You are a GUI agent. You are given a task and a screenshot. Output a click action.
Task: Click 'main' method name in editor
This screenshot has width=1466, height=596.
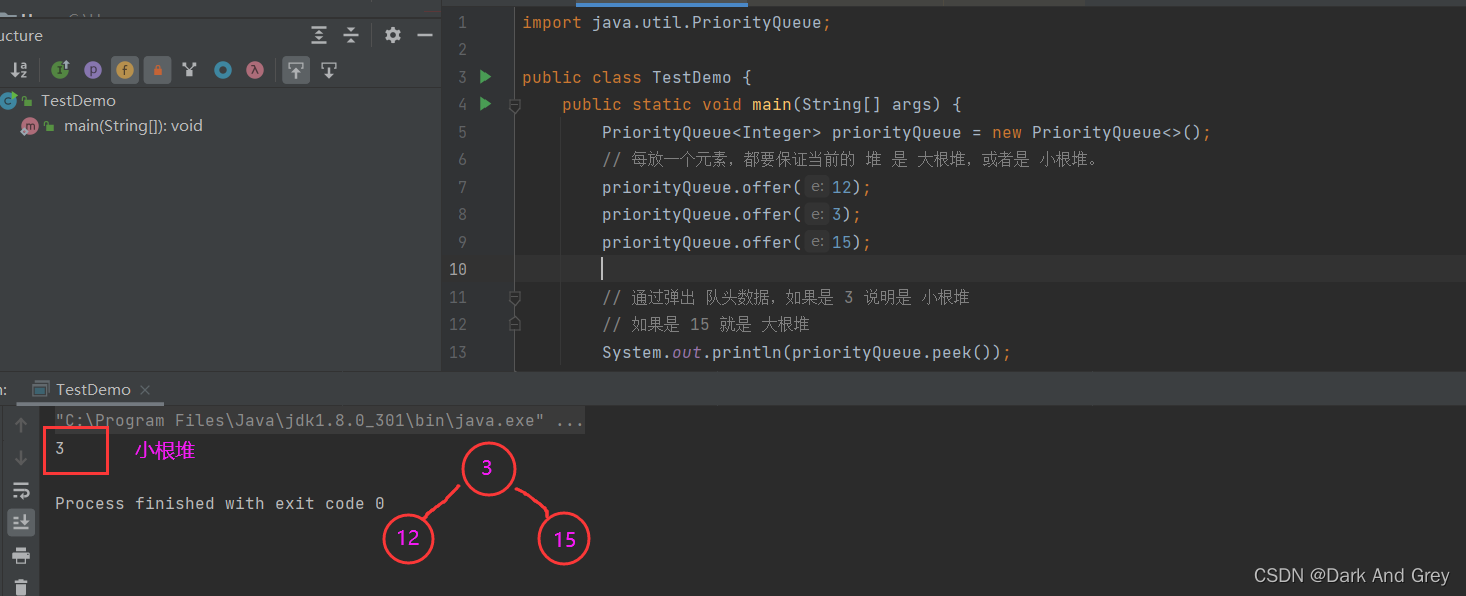point(772,104)
